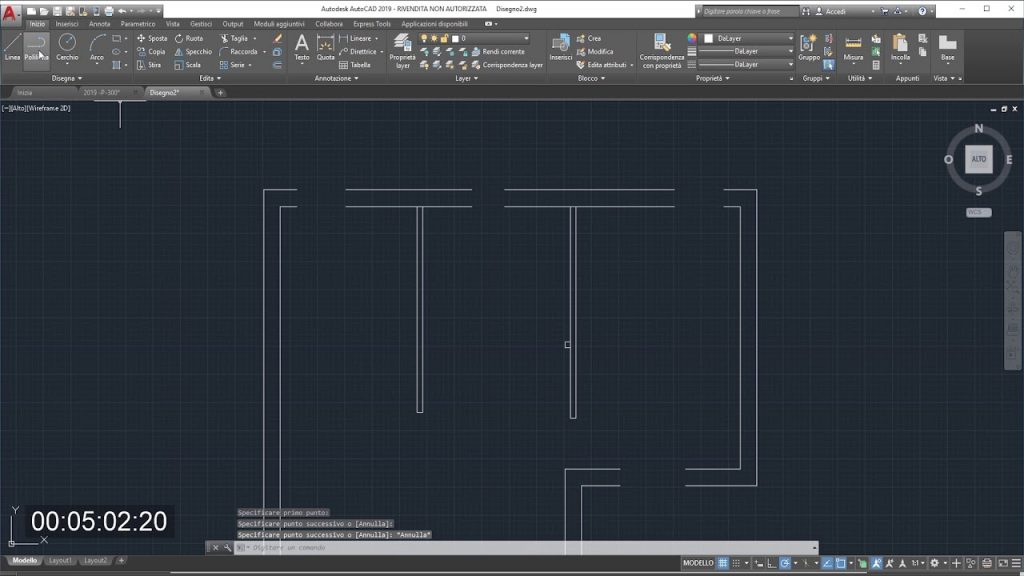Click the Quota dimension tool
This screenshot has width=1024, height=576.
(x=325, y=48)
